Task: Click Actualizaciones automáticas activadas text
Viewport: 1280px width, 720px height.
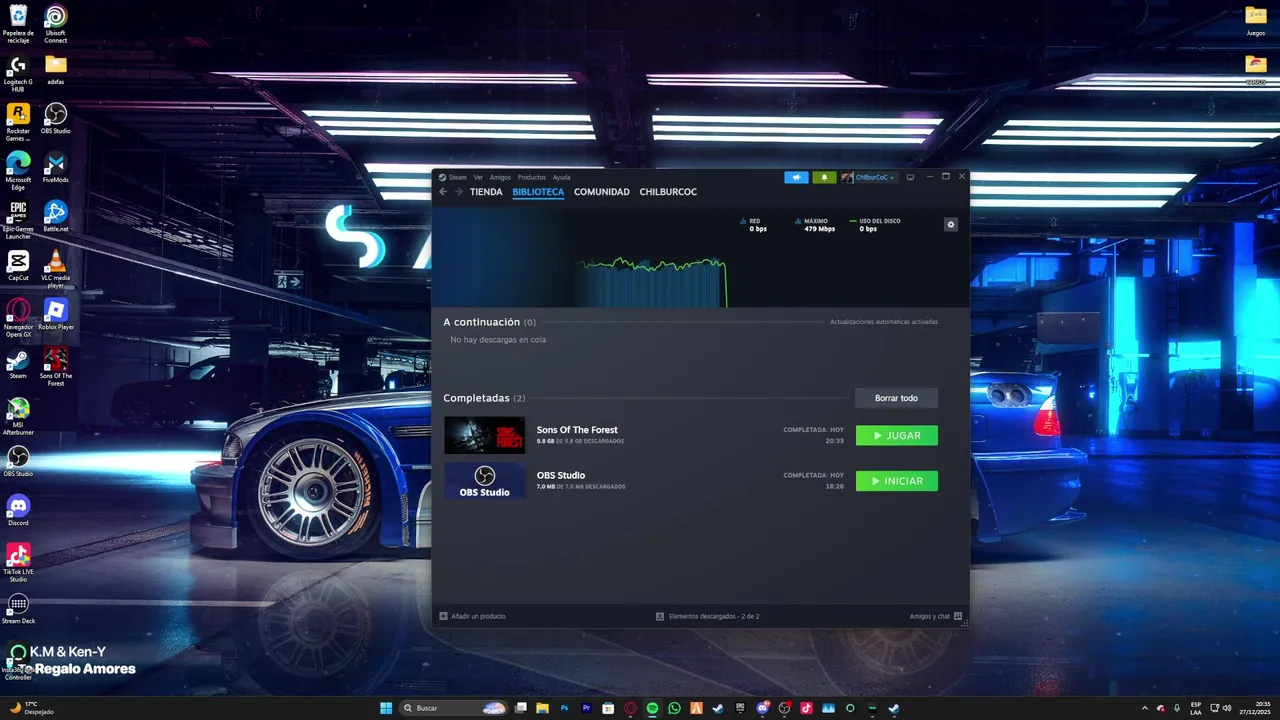Action: [884, 322]
